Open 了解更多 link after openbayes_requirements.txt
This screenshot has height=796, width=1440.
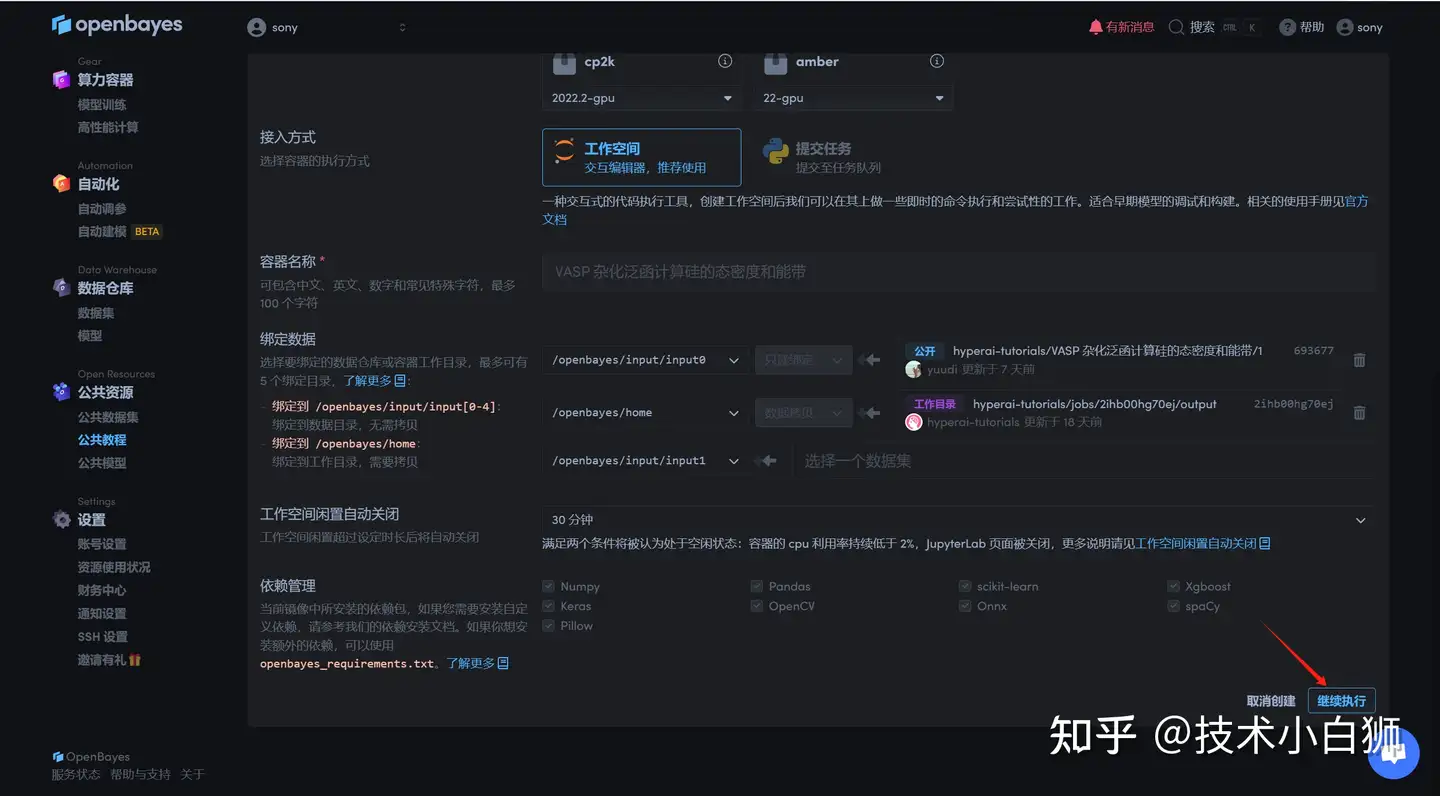(x=478, y=663)
